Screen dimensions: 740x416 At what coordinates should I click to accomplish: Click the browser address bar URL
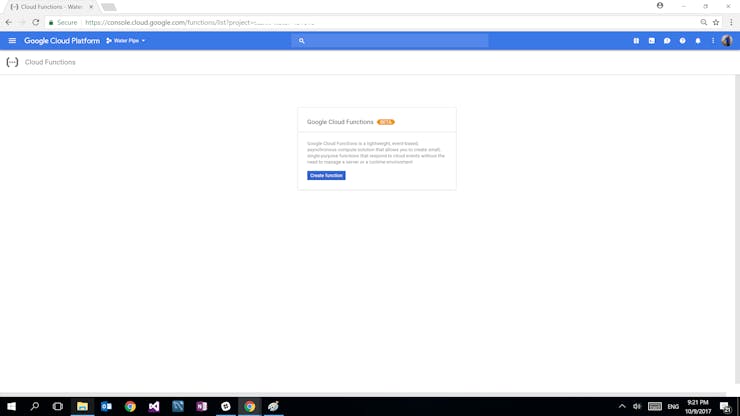[x=200, y=22]
